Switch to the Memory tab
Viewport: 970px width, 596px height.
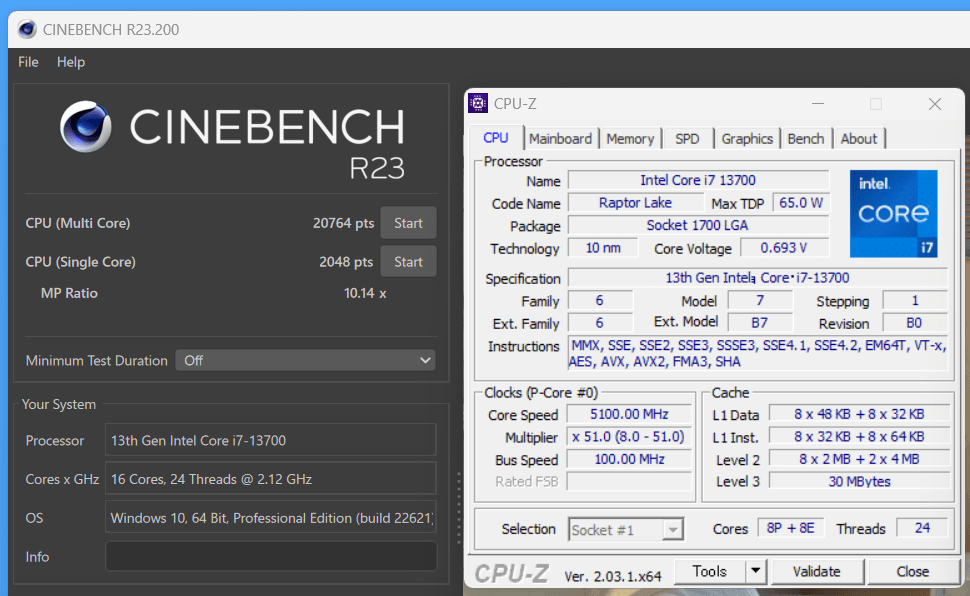(630, 139)
